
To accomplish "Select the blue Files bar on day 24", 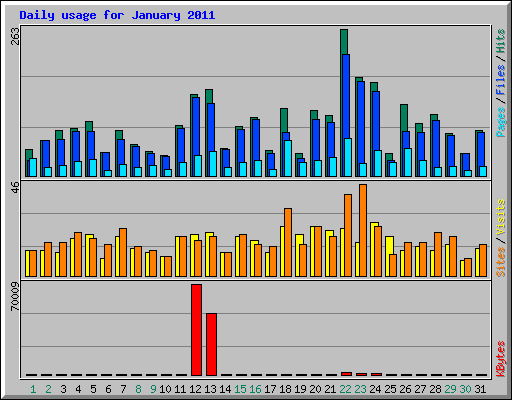I will coord(376,121).
